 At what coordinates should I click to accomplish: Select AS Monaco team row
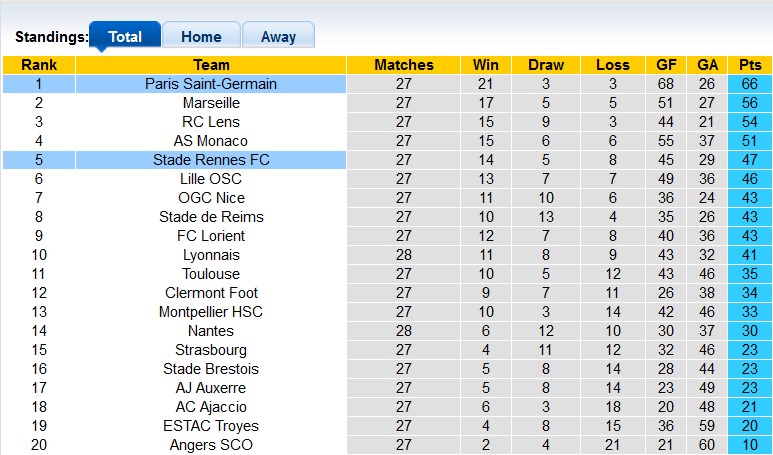[x=211, y=141]
